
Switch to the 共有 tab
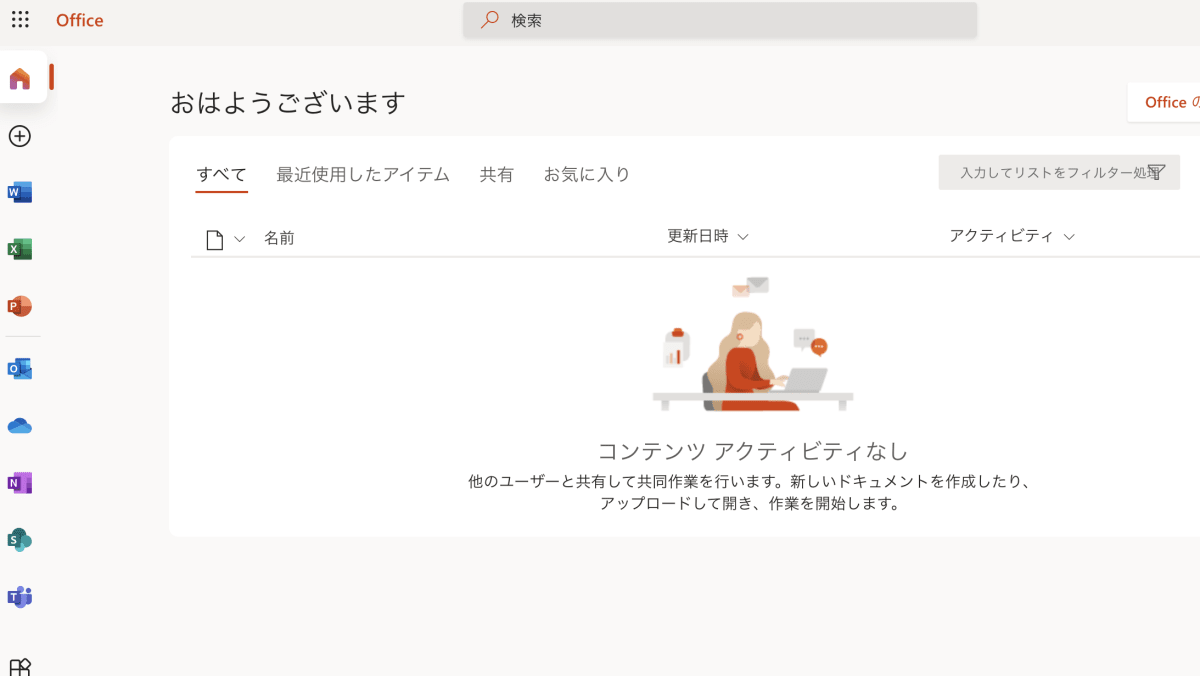496,174
